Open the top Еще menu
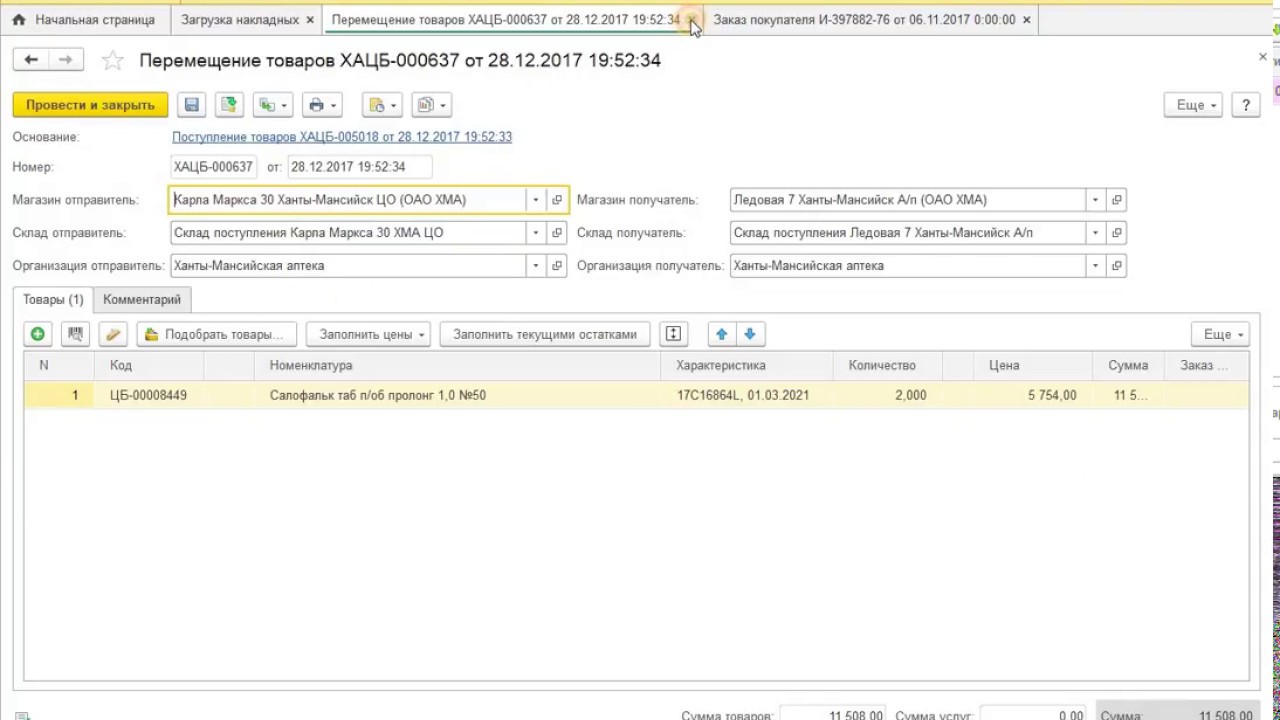This screenshot has height=720, width=1280. [1194, 105]
